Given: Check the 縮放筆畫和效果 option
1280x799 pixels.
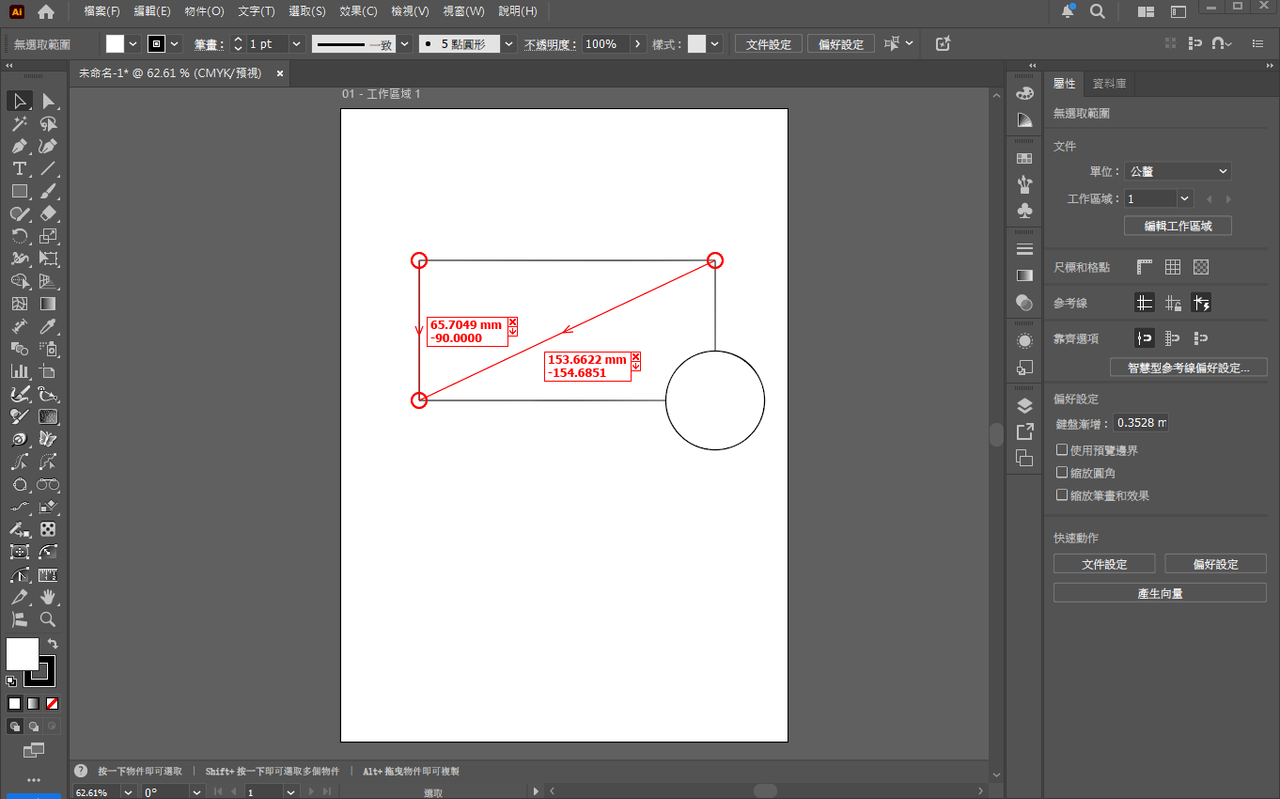Looking at the screenshot, I should [1062, 495].
